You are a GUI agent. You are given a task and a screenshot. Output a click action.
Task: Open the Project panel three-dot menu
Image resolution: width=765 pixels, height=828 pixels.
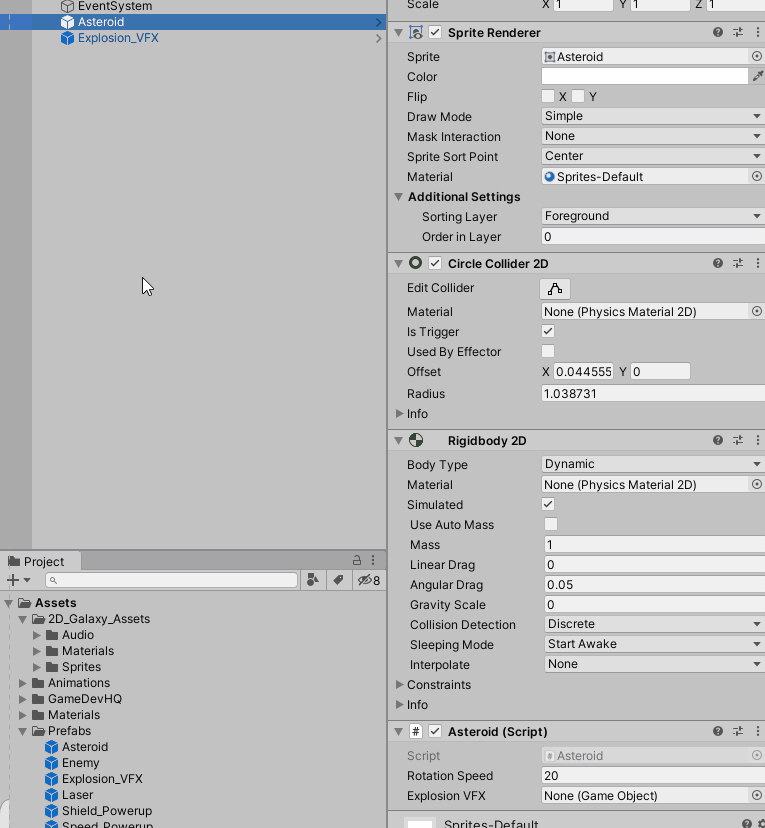[x=373, y=560]
